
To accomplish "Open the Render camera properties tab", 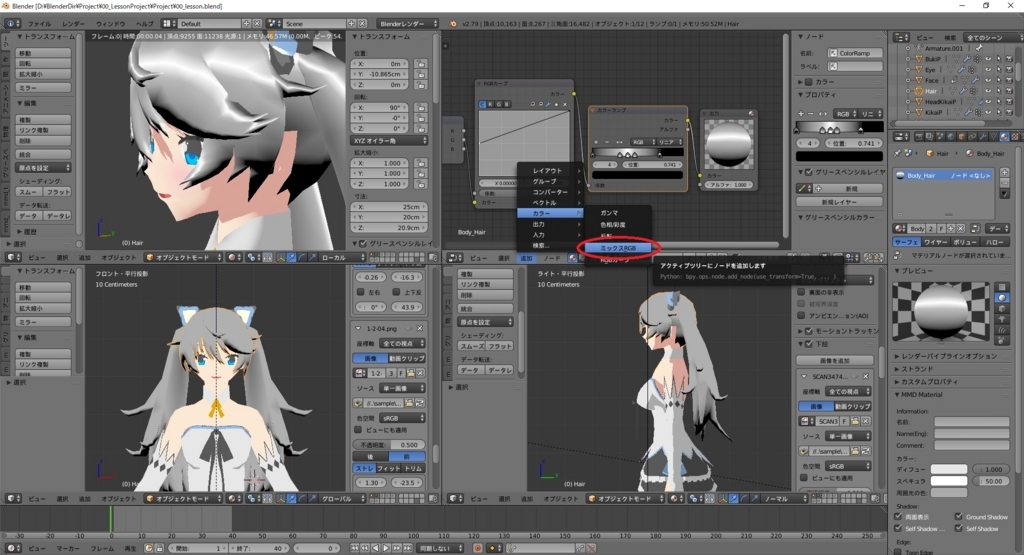I will coord(920,136).
